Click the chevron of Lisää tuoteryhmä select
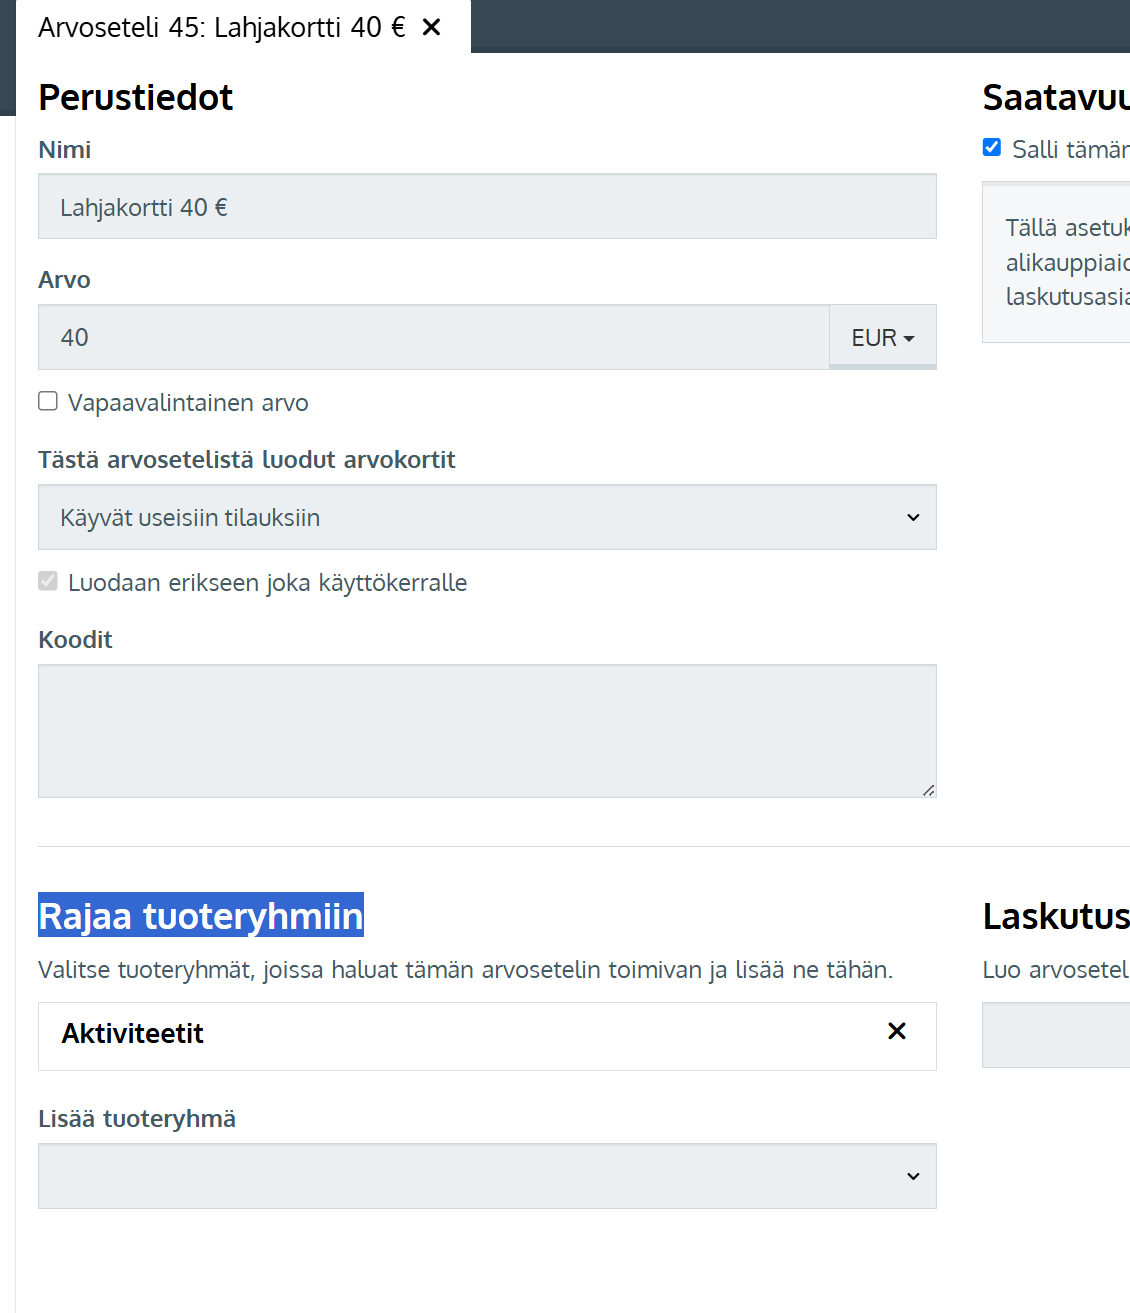1130x1313 pixels. 913,1176
